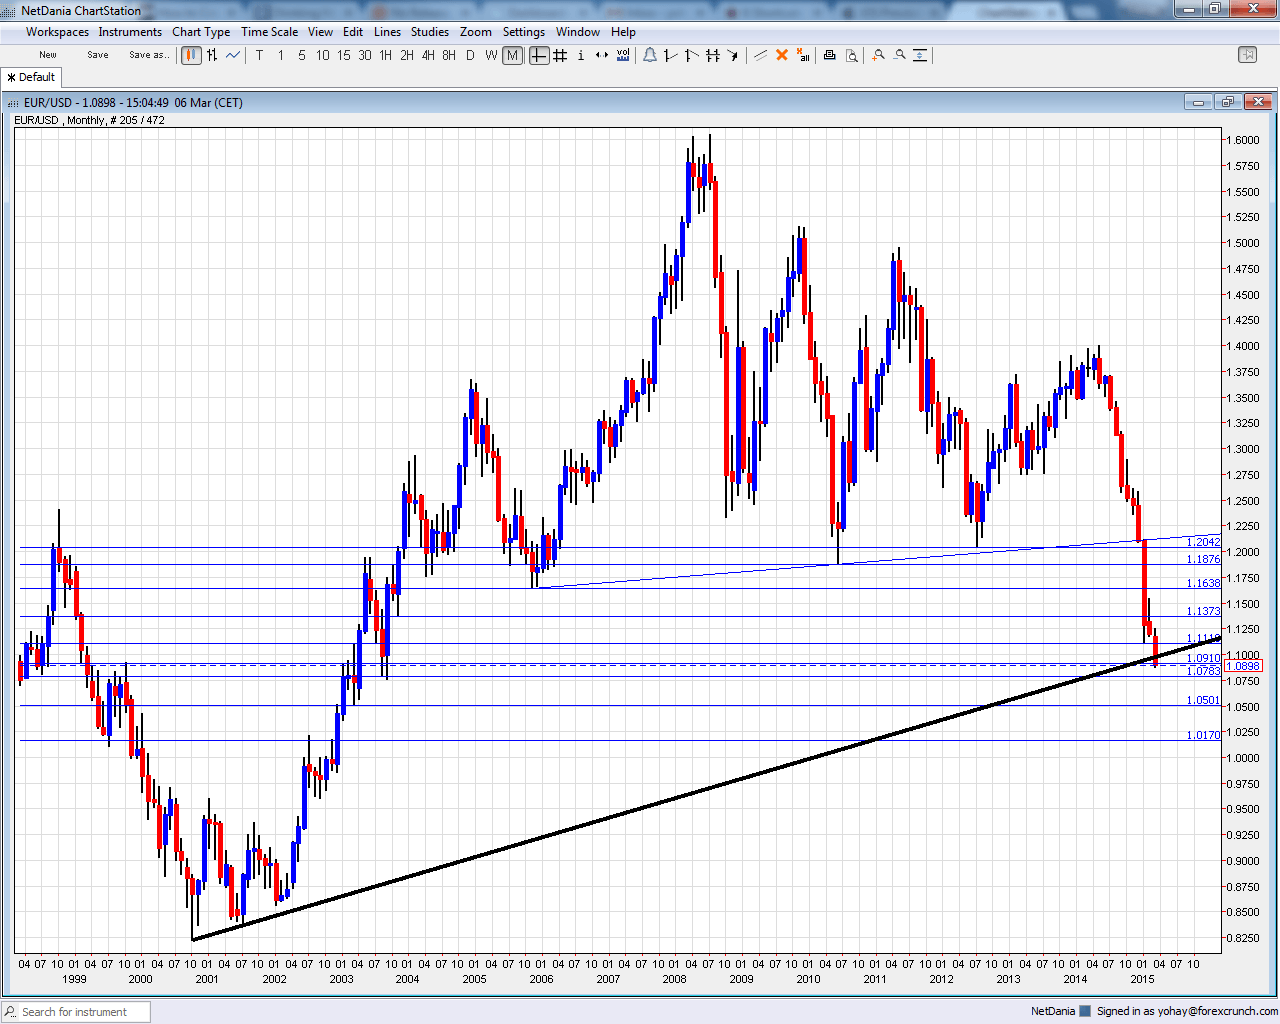Click 'EUR/USD , Monthly' chart info label
The height and width of the screenshot is (1024, 1280).
89,120
